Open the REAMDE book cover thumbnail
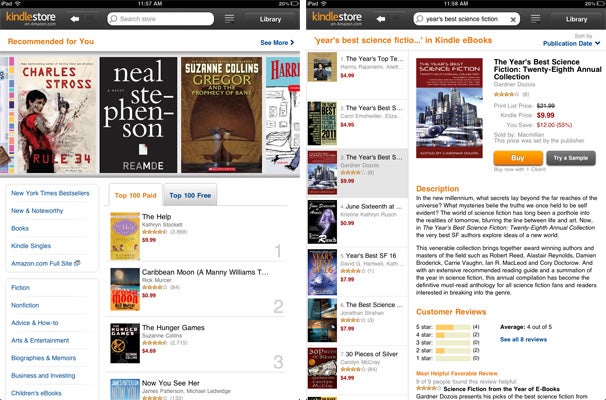The height and width of the screenshot is (400, 606). pyautogui.click(x=138, y=115)
